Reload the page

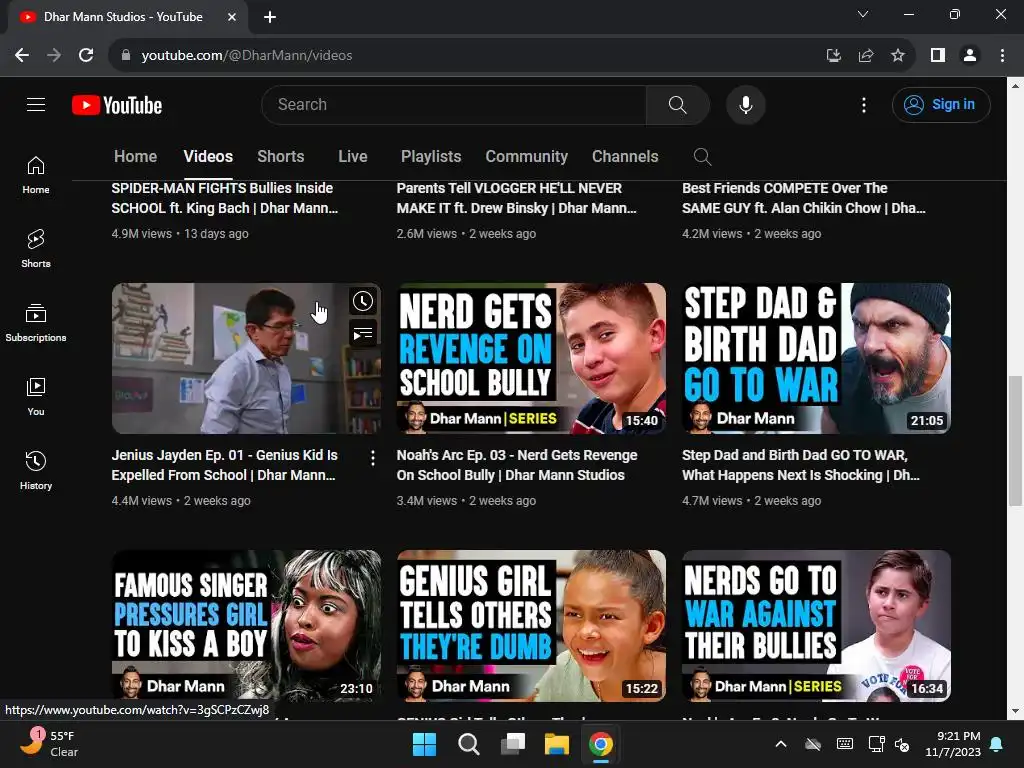(x=86, y=56)
